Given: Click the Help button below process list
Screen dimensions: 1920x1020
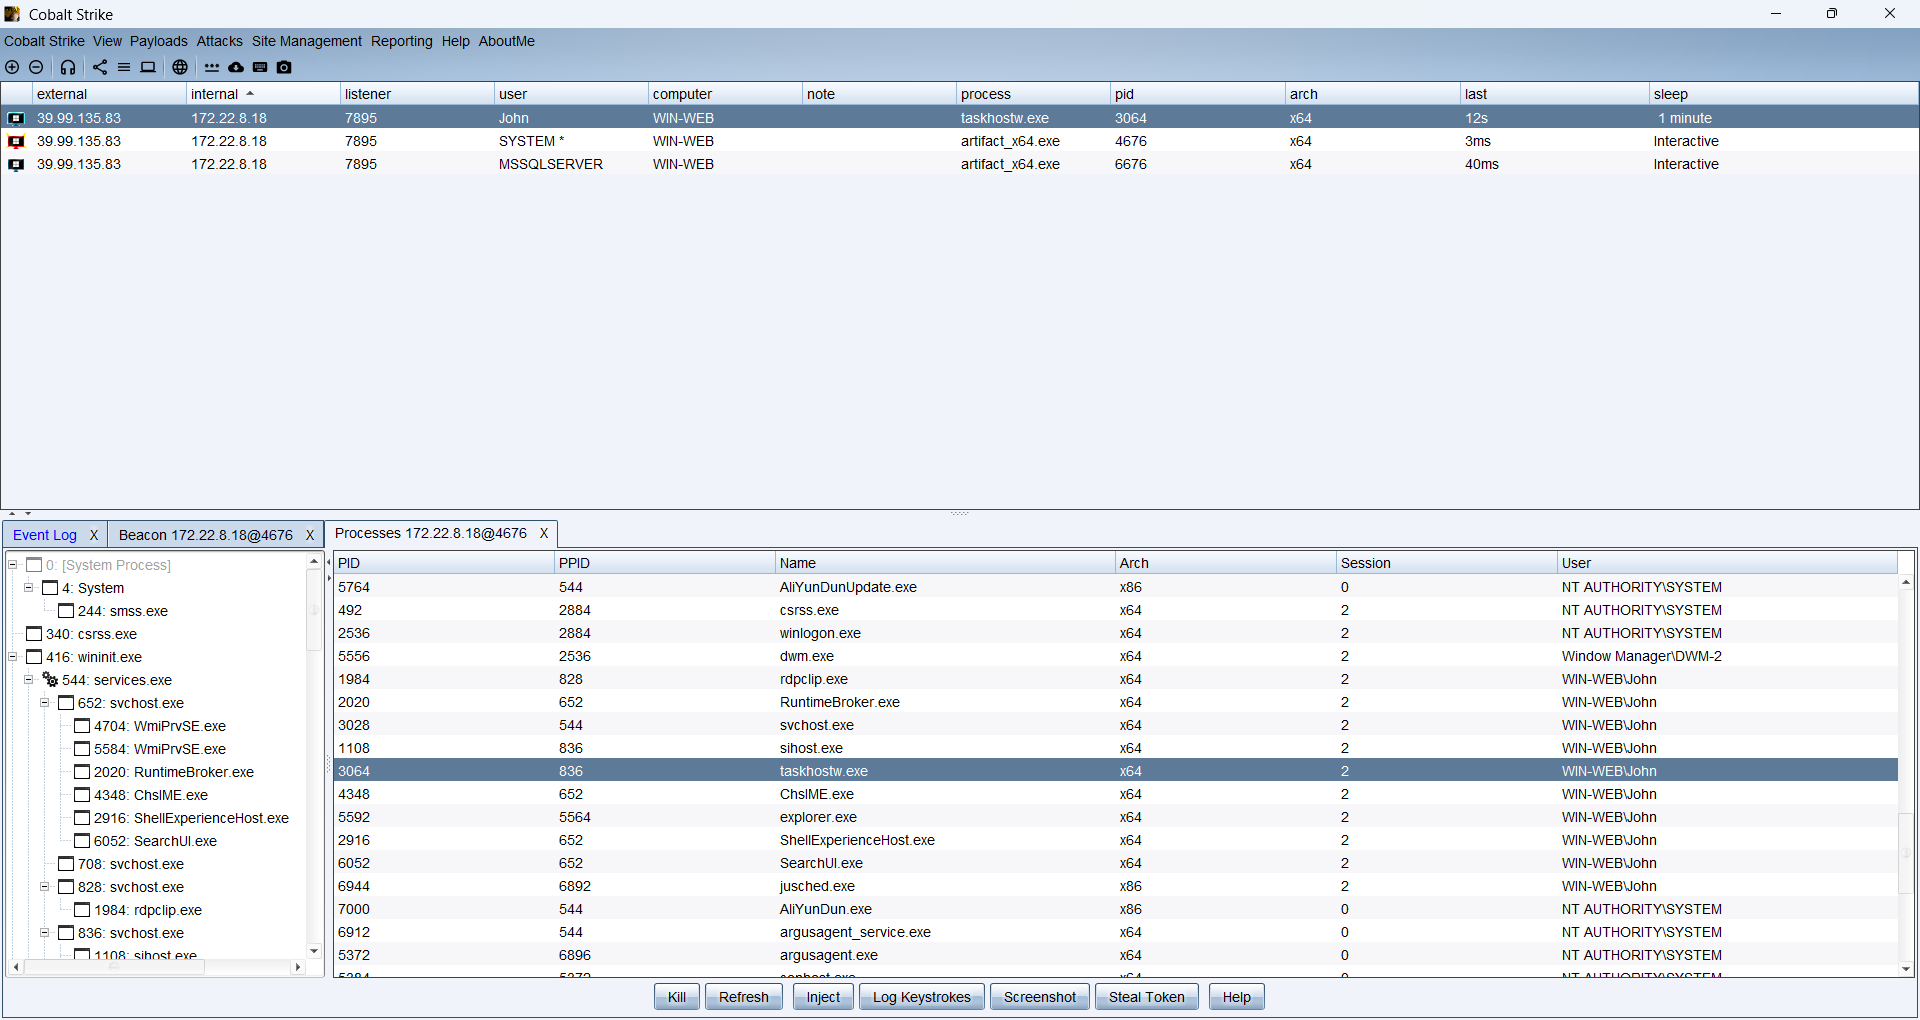Looking at the screenshot, I should 1236,997.
